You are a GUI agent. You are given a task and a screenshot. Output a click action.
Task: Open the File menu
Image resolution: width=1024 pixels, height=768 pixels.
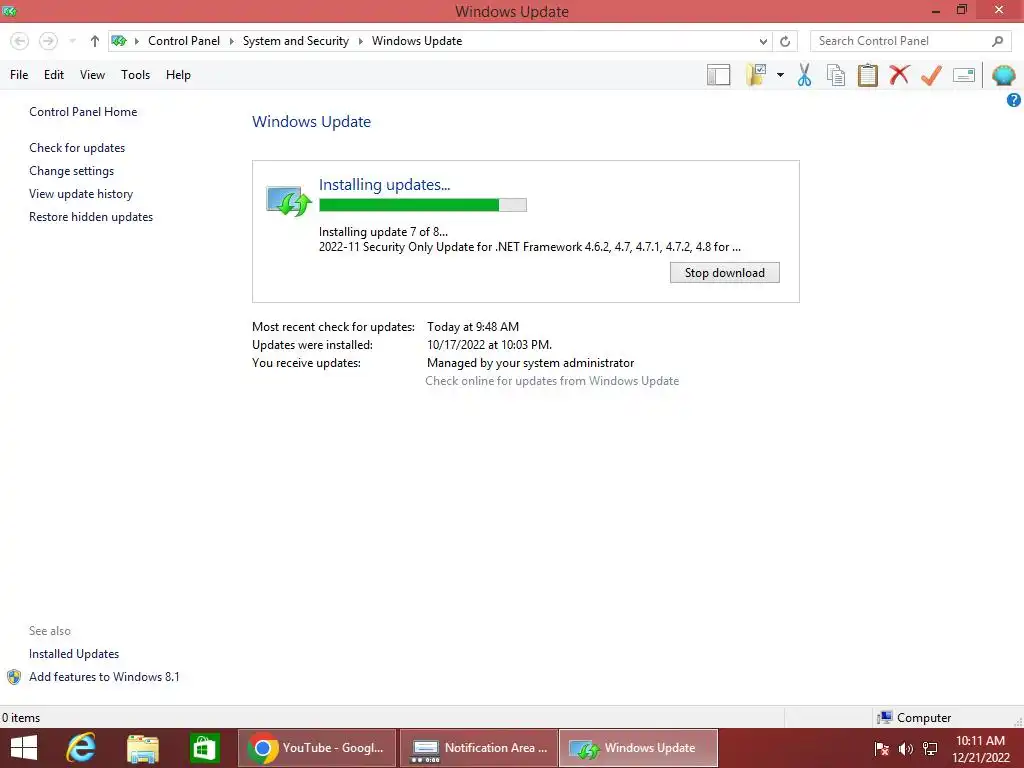(19, 75)
